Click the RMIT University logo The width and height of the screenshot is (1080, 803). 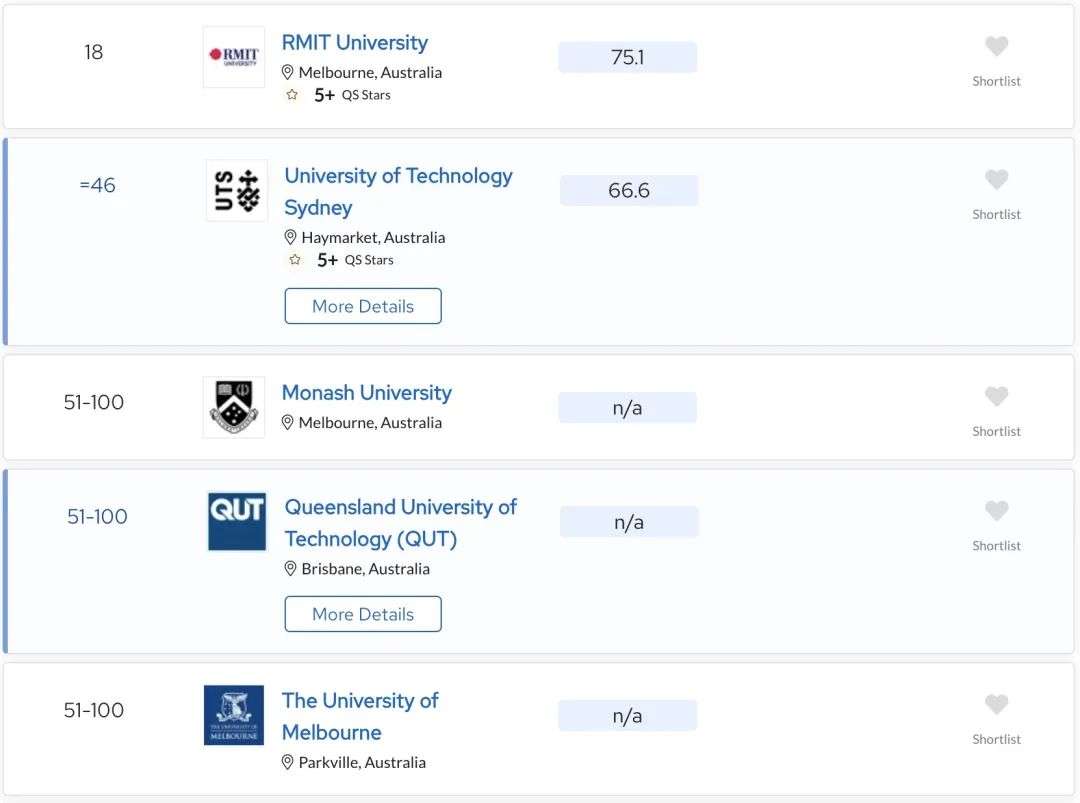point(233,57)
